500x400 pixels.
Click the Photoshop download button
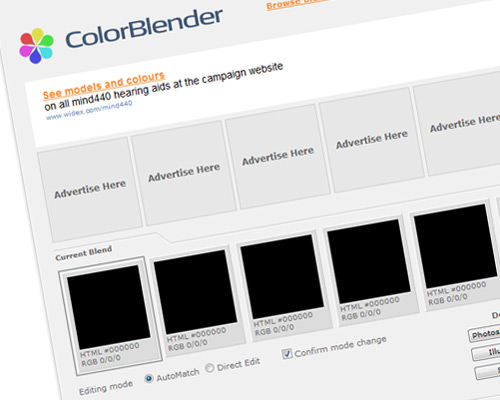[484, 334]
